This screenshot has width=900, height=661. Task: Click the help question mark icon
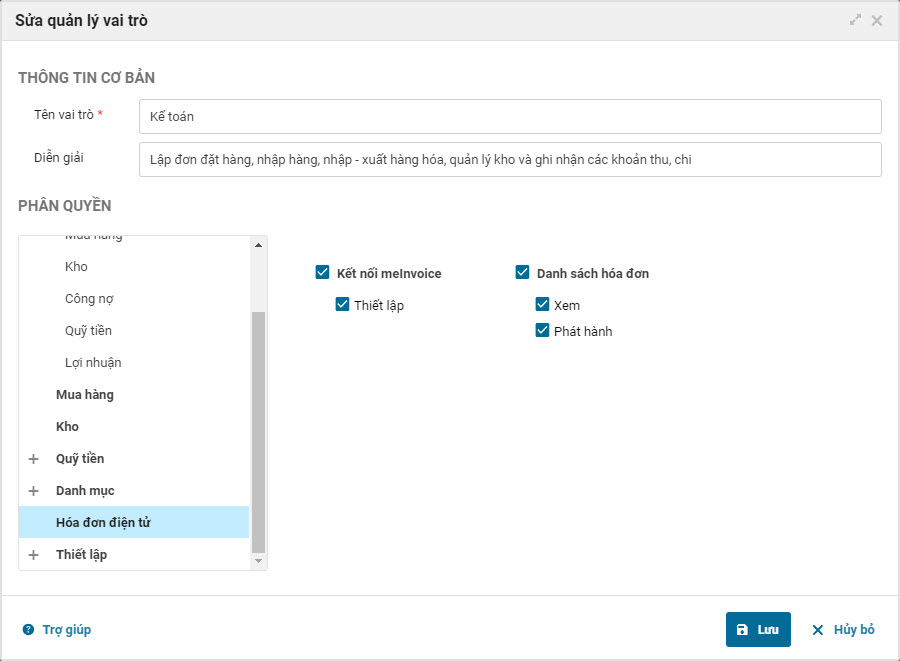(x=28, y=630)
